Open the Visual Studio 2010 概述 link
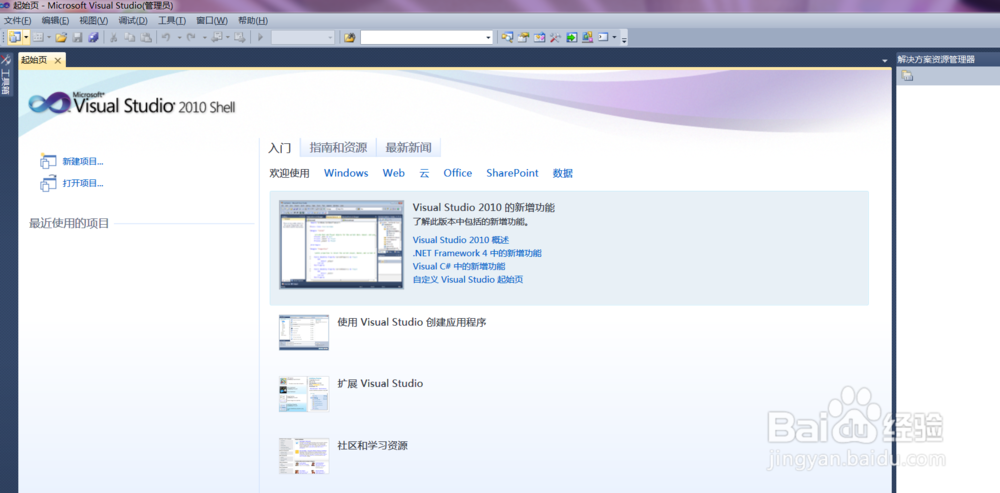 460,240
